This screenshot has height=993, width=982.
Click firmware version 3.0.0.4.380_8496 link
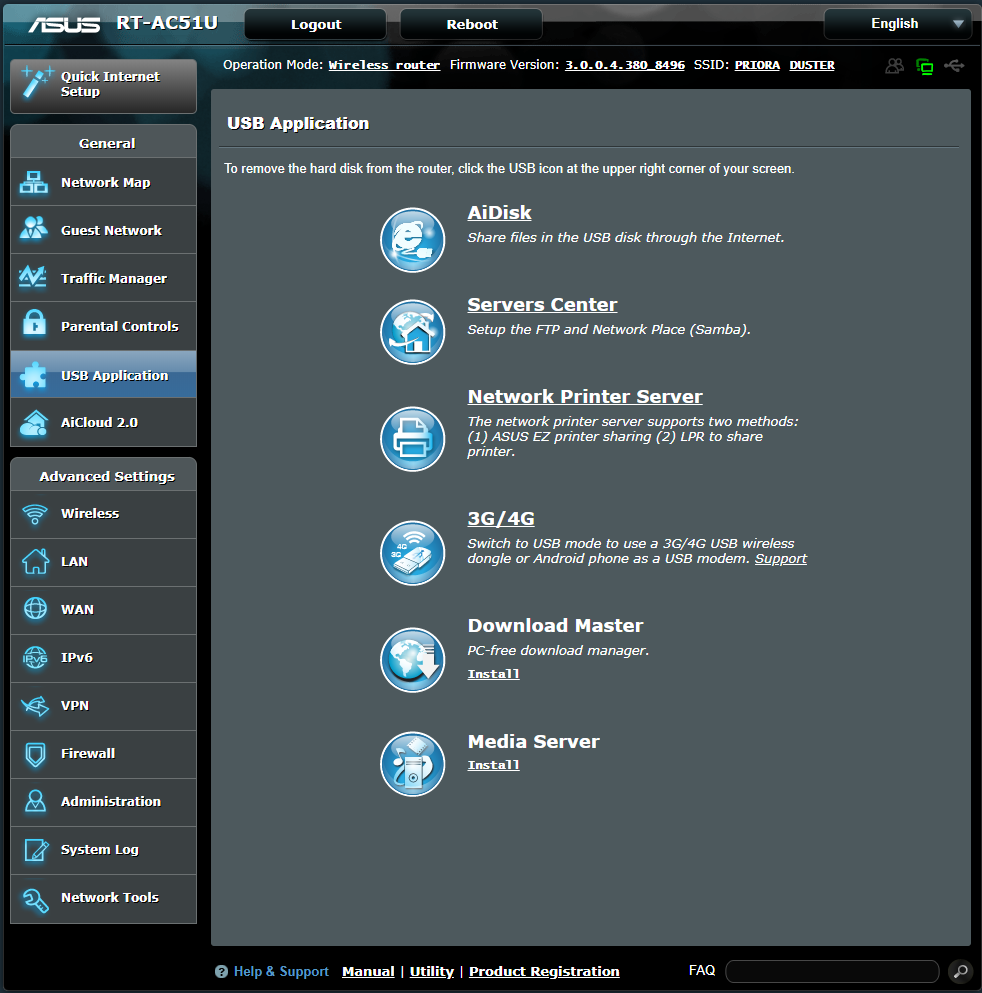pyautogui.click(x=624, y=65)
